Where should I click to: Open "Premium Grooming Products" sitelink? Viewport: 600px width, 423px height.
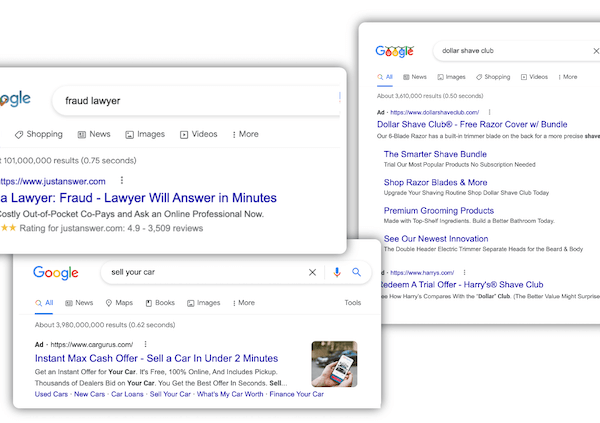pos(439,211)
